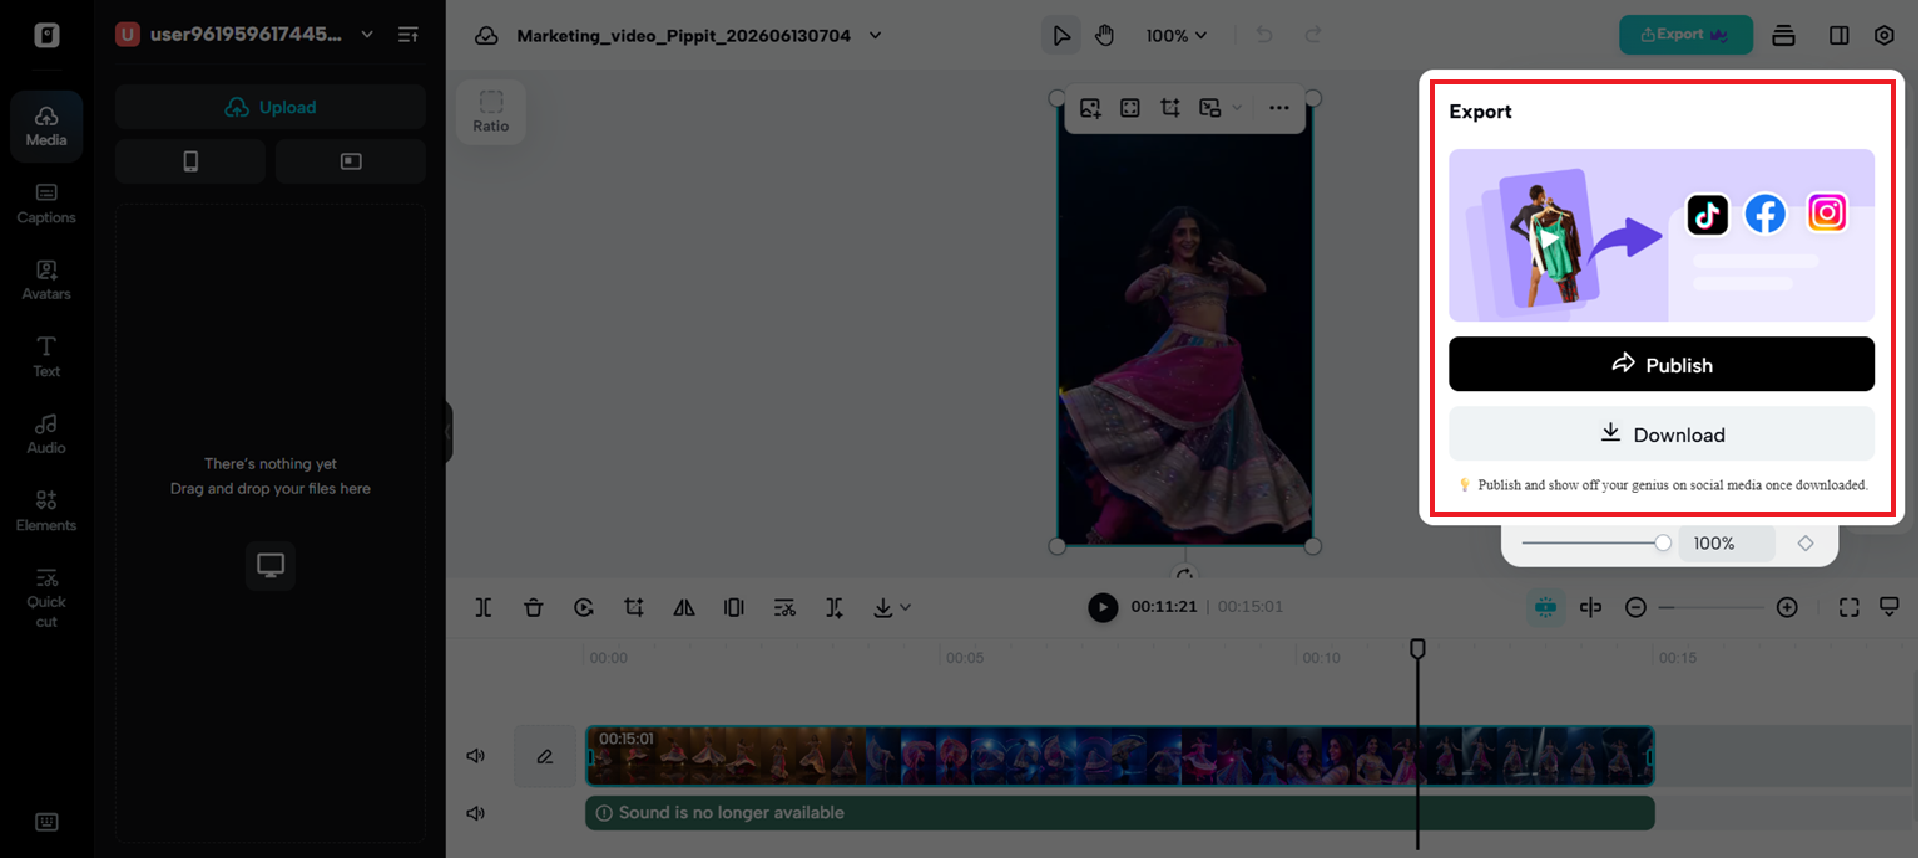Expand the user account dropdown
The image size is (1918, 858).
[367, 34]
